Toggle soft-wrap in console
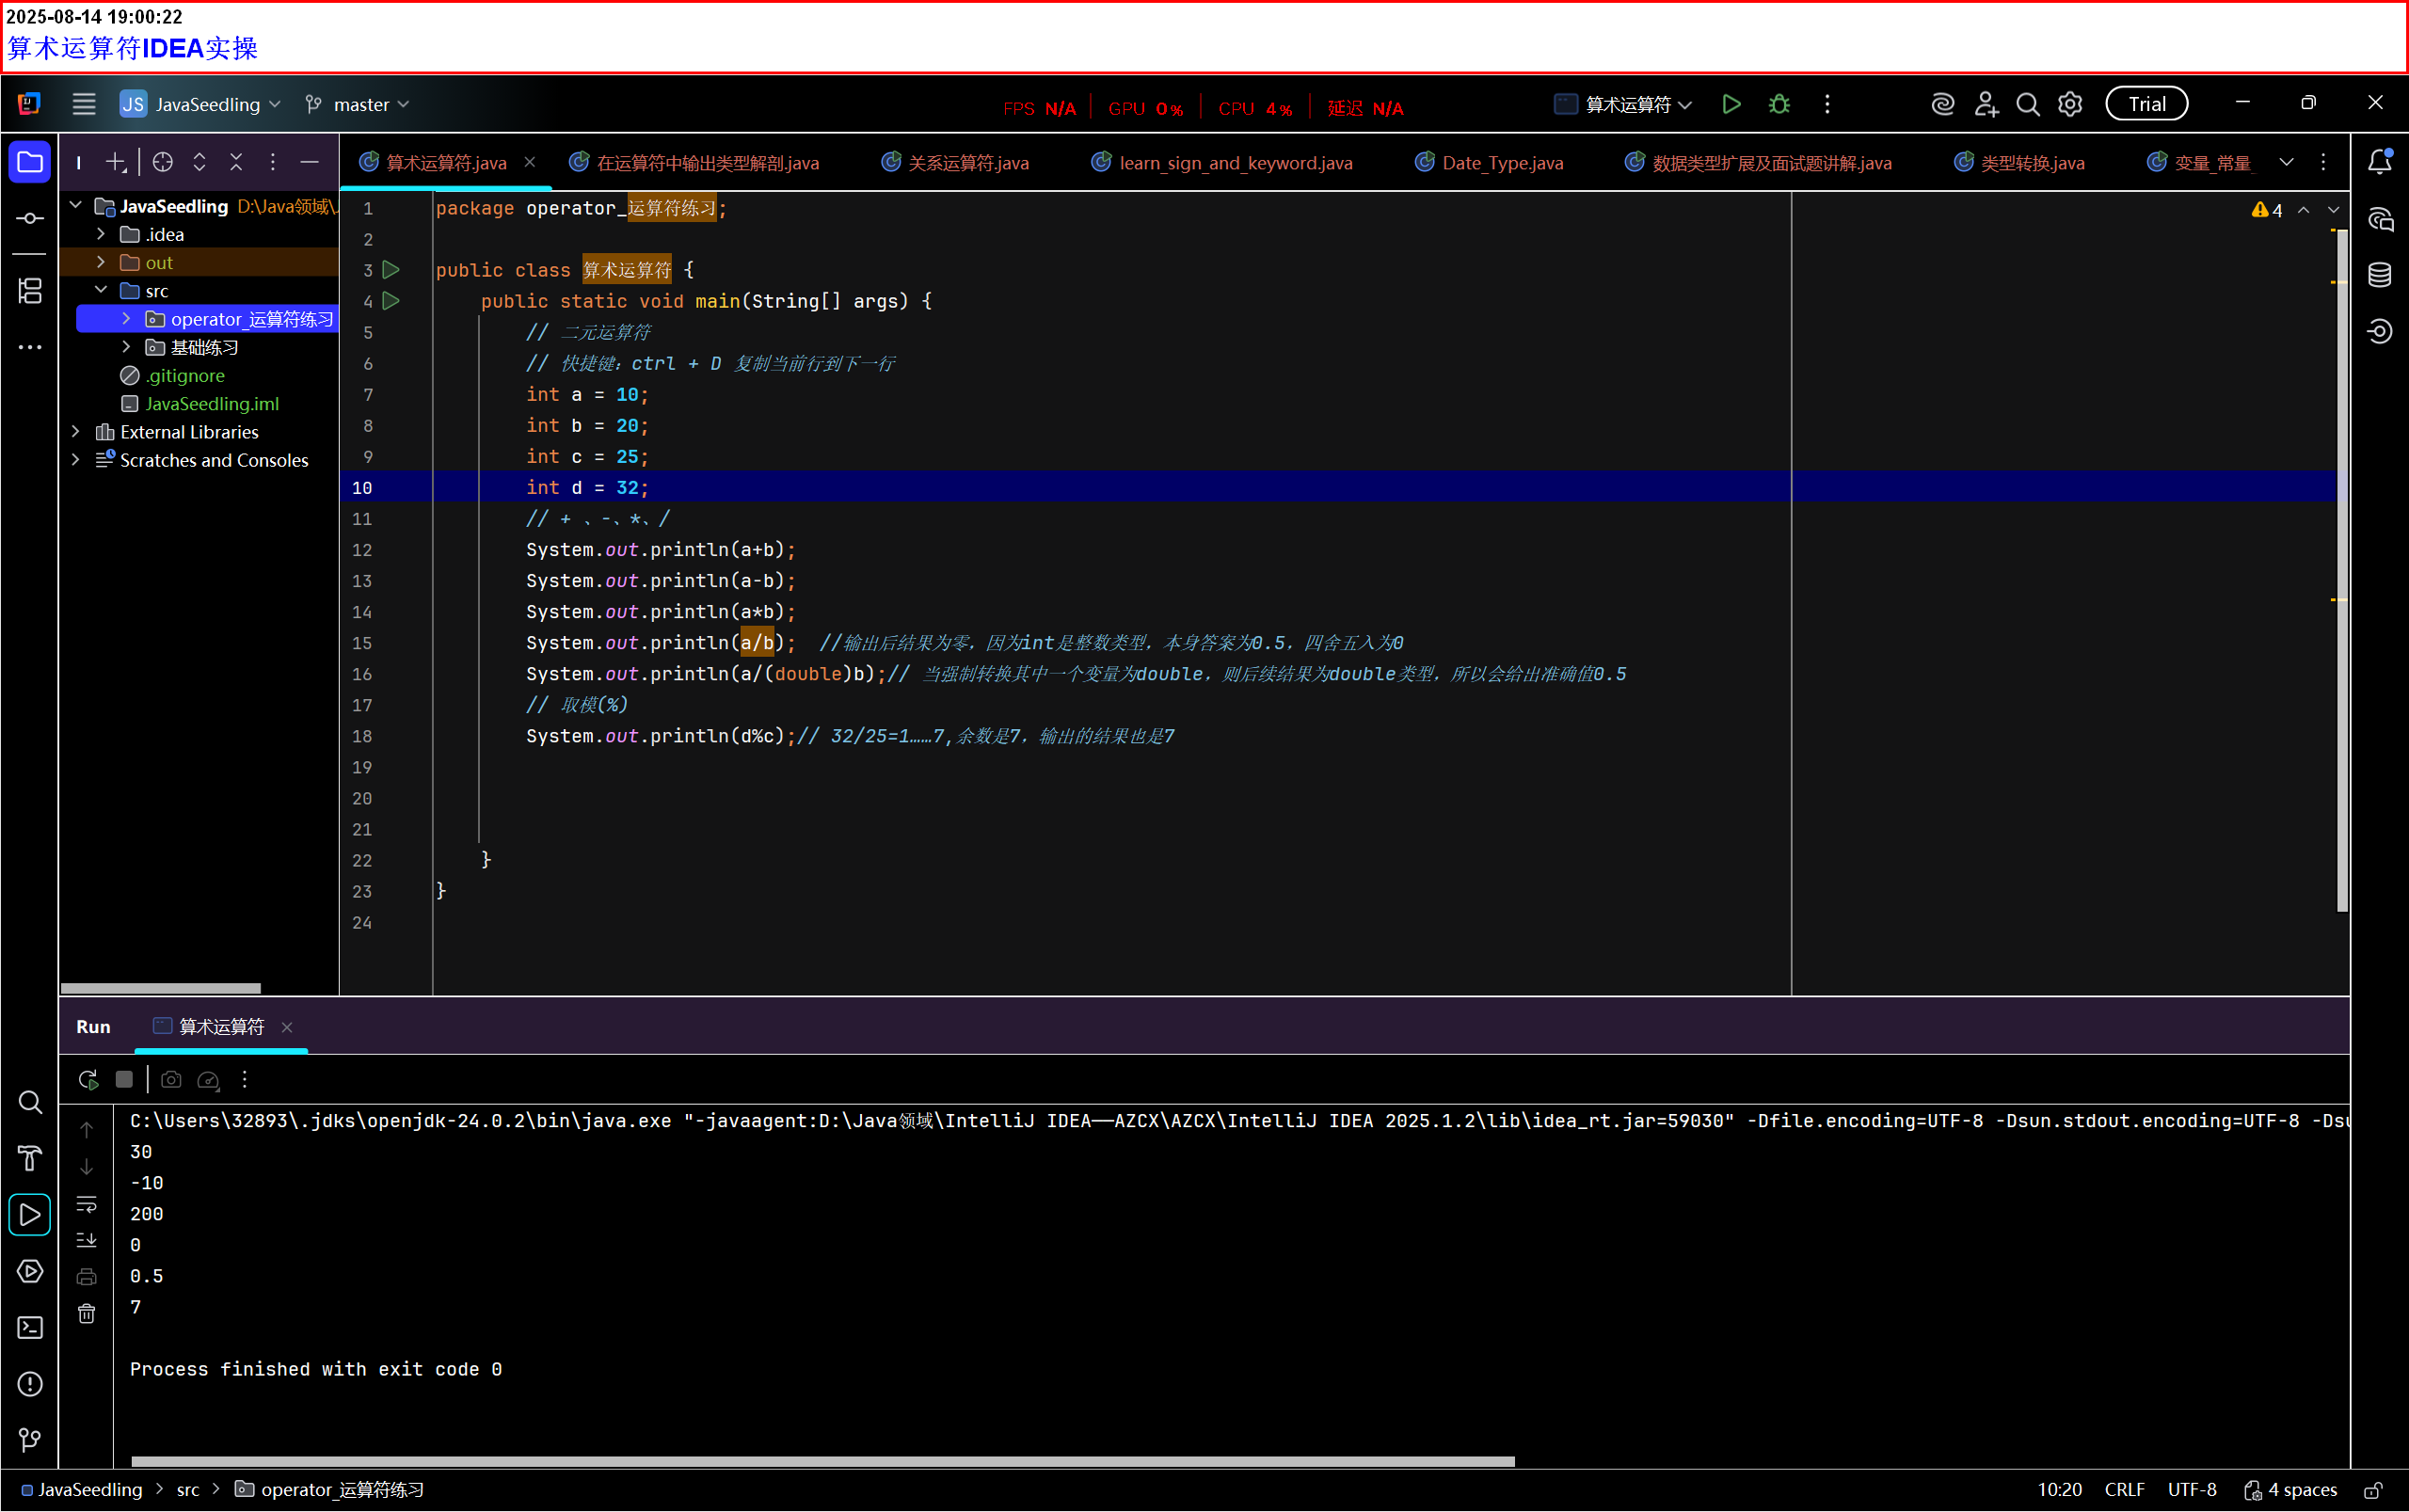Image resolution: width=2409 pixels, height=1512 pixels. click(x=87, y=1204)
